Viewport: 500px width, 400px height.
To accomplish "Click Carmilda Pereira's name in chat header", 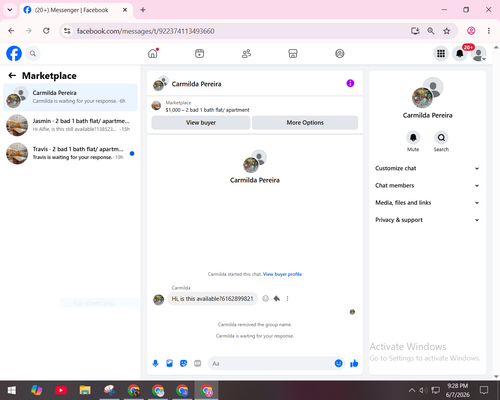I will coord(196,84).
